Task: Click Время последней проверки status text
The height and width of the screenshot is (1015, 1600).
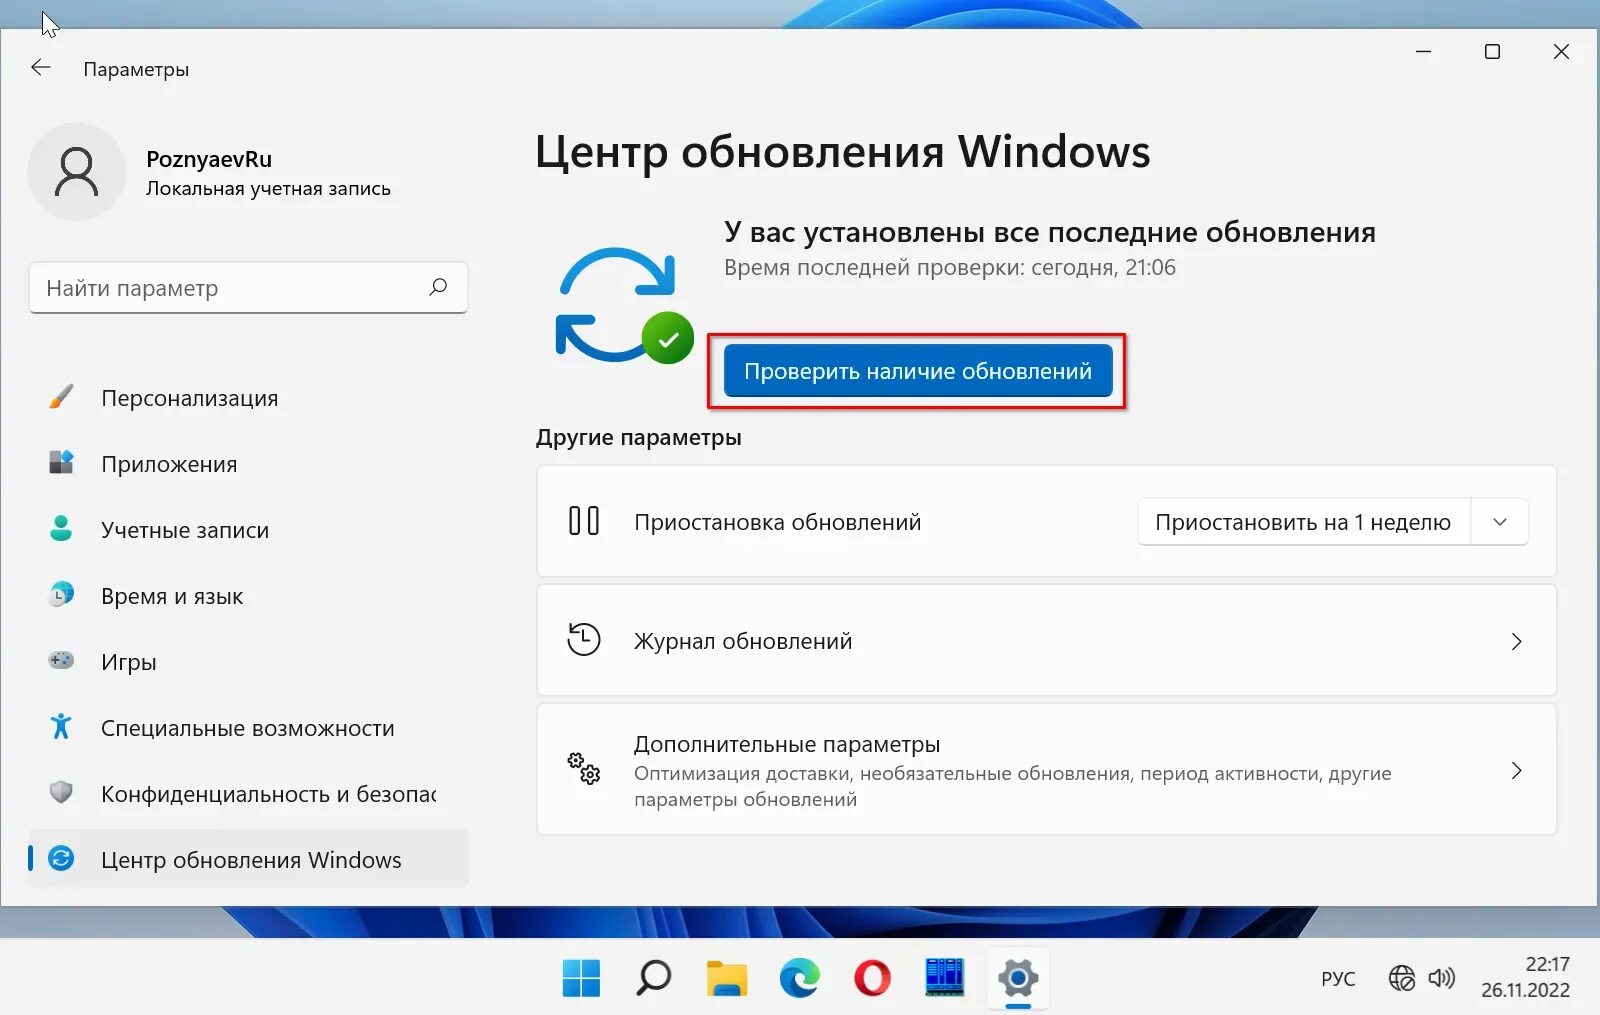Action: point(950,267)
